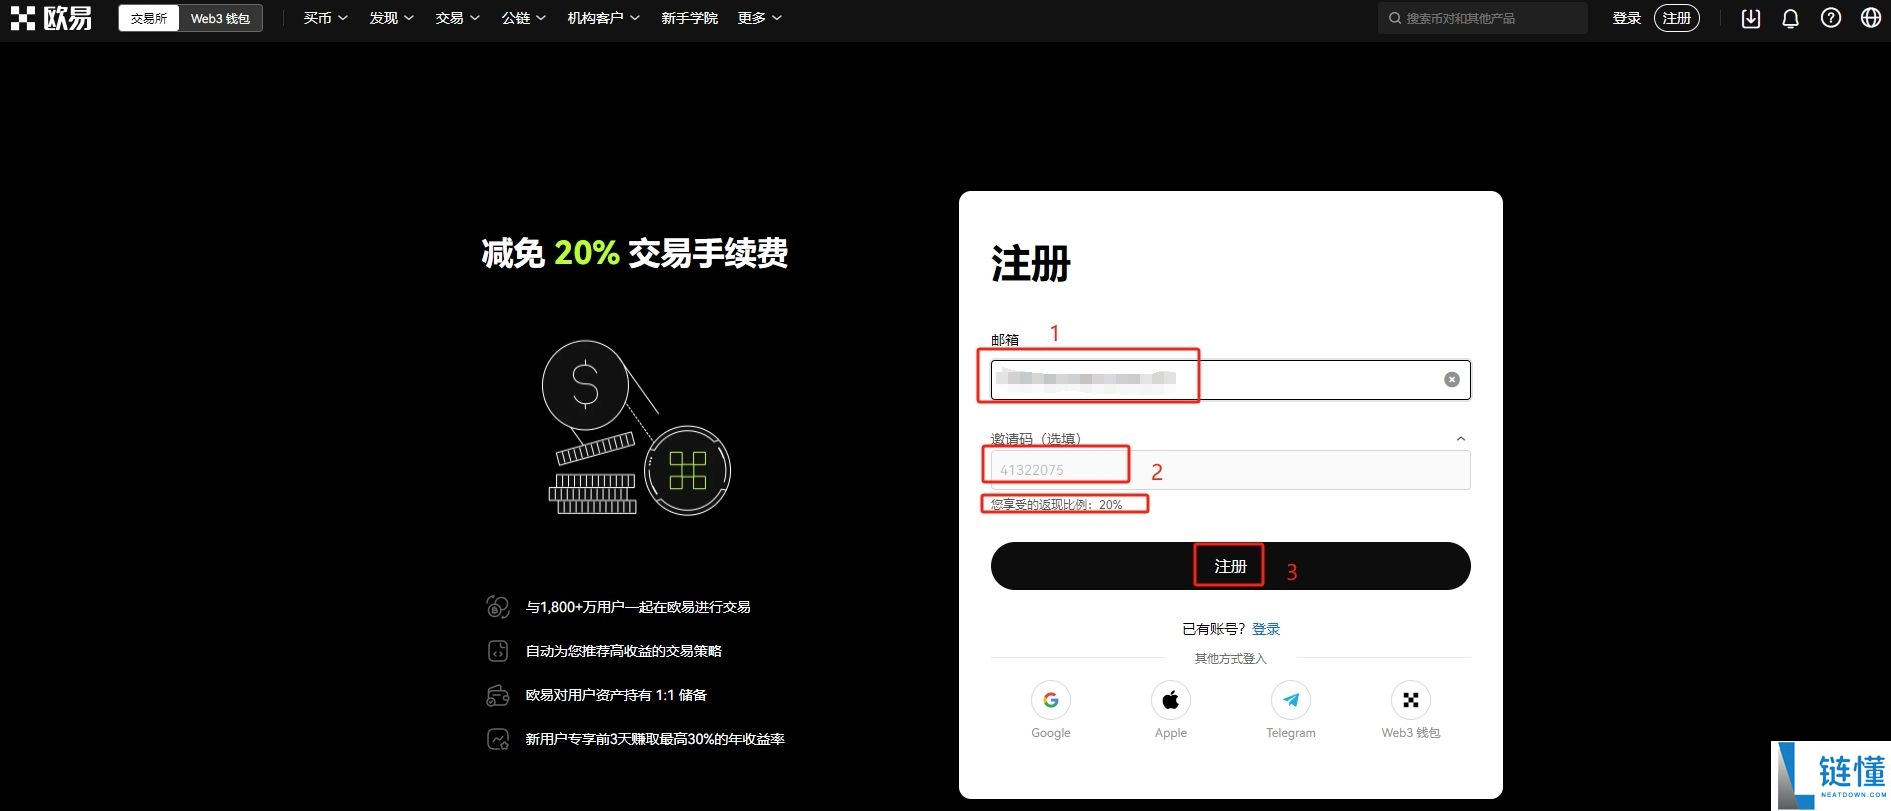This screenshot has width=1891, height=811.
Task: Sign in with the Apple icon
Action: click(x=1170, y=700)
